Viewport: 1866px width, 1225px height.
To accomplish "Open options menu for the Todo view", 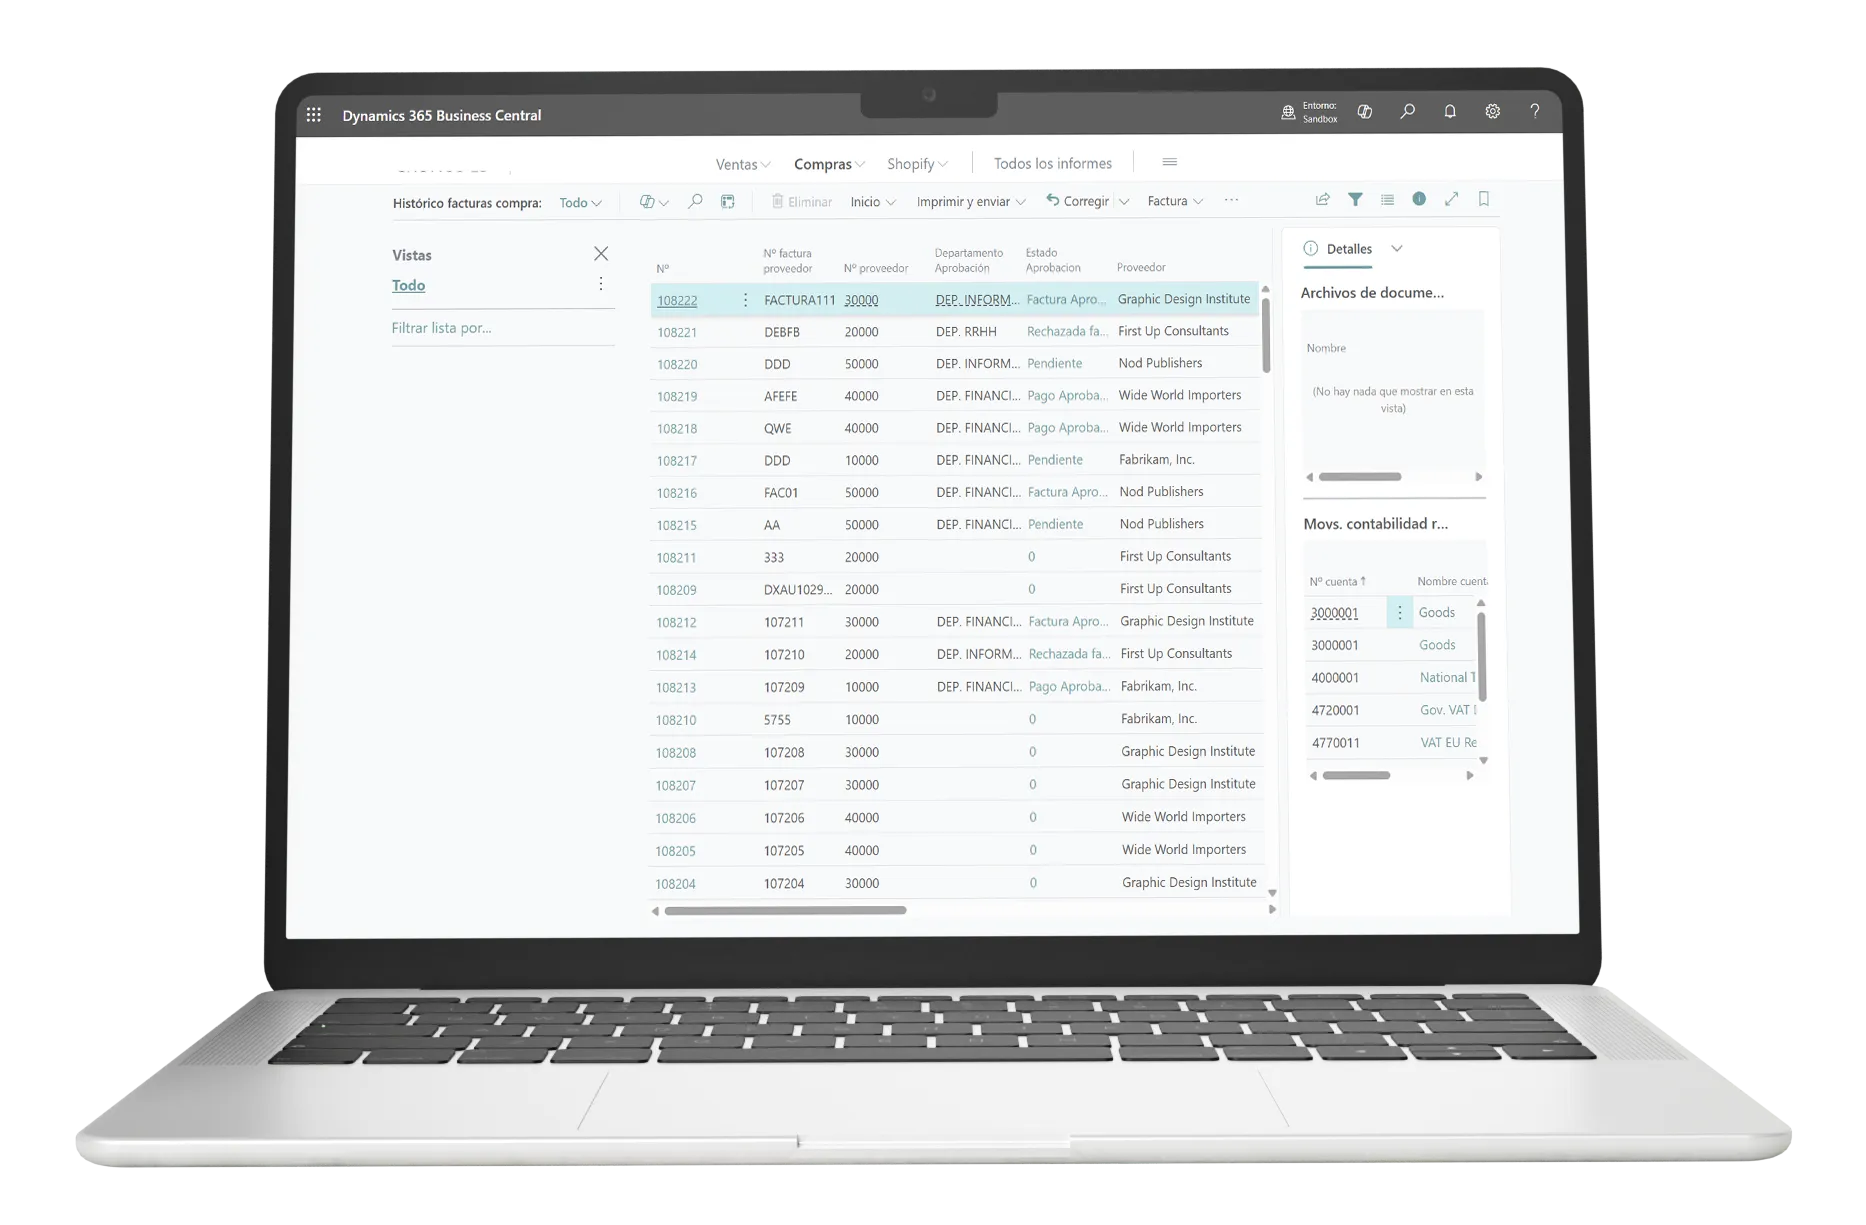I will (x=601, y=284).
